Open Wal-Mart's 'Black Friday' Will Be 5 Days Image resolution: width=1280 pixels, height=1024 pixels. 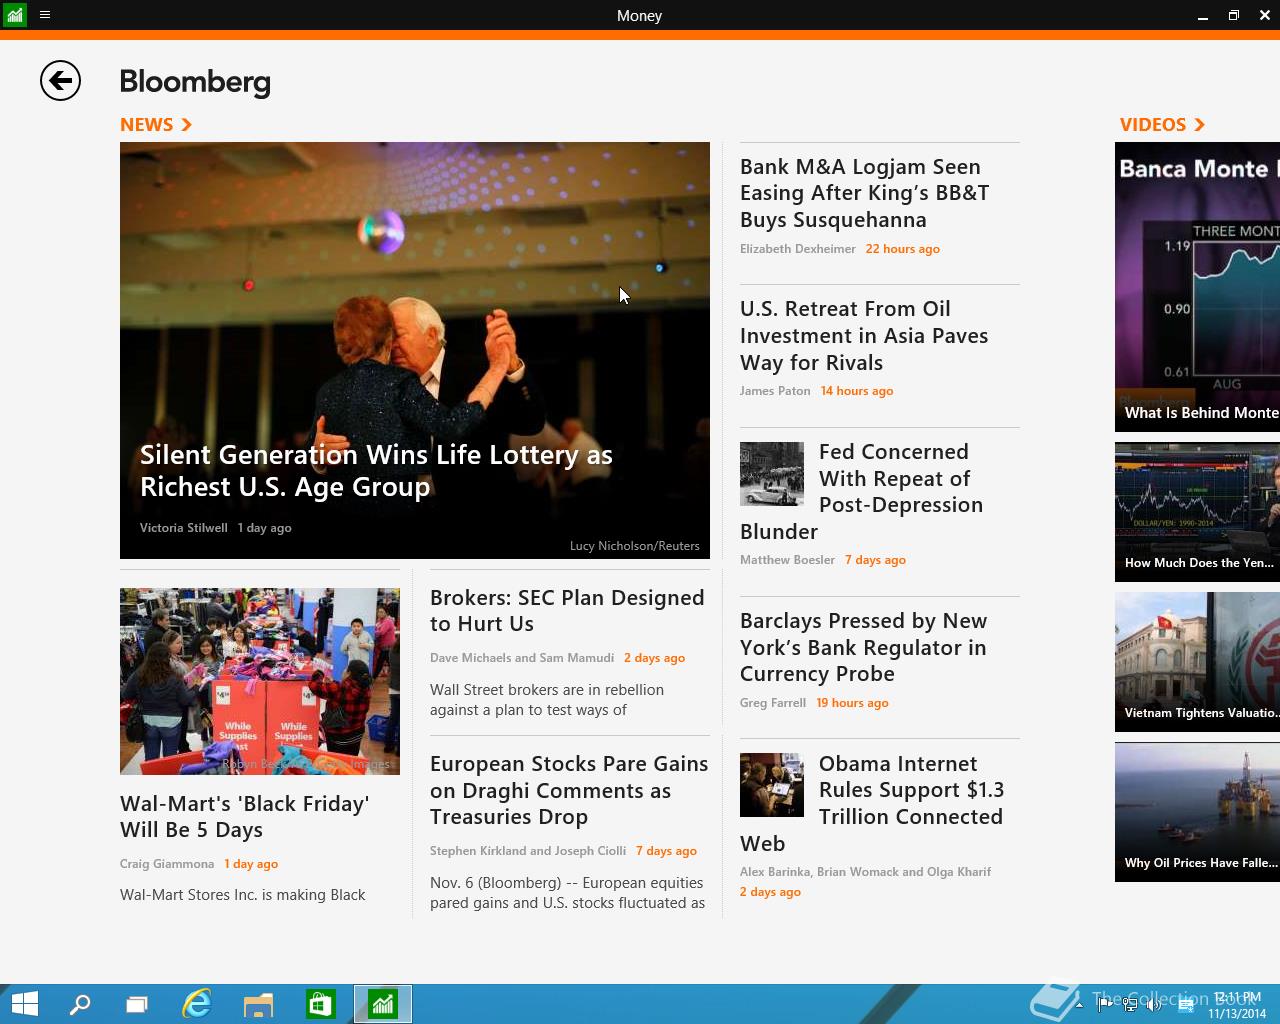245,817
